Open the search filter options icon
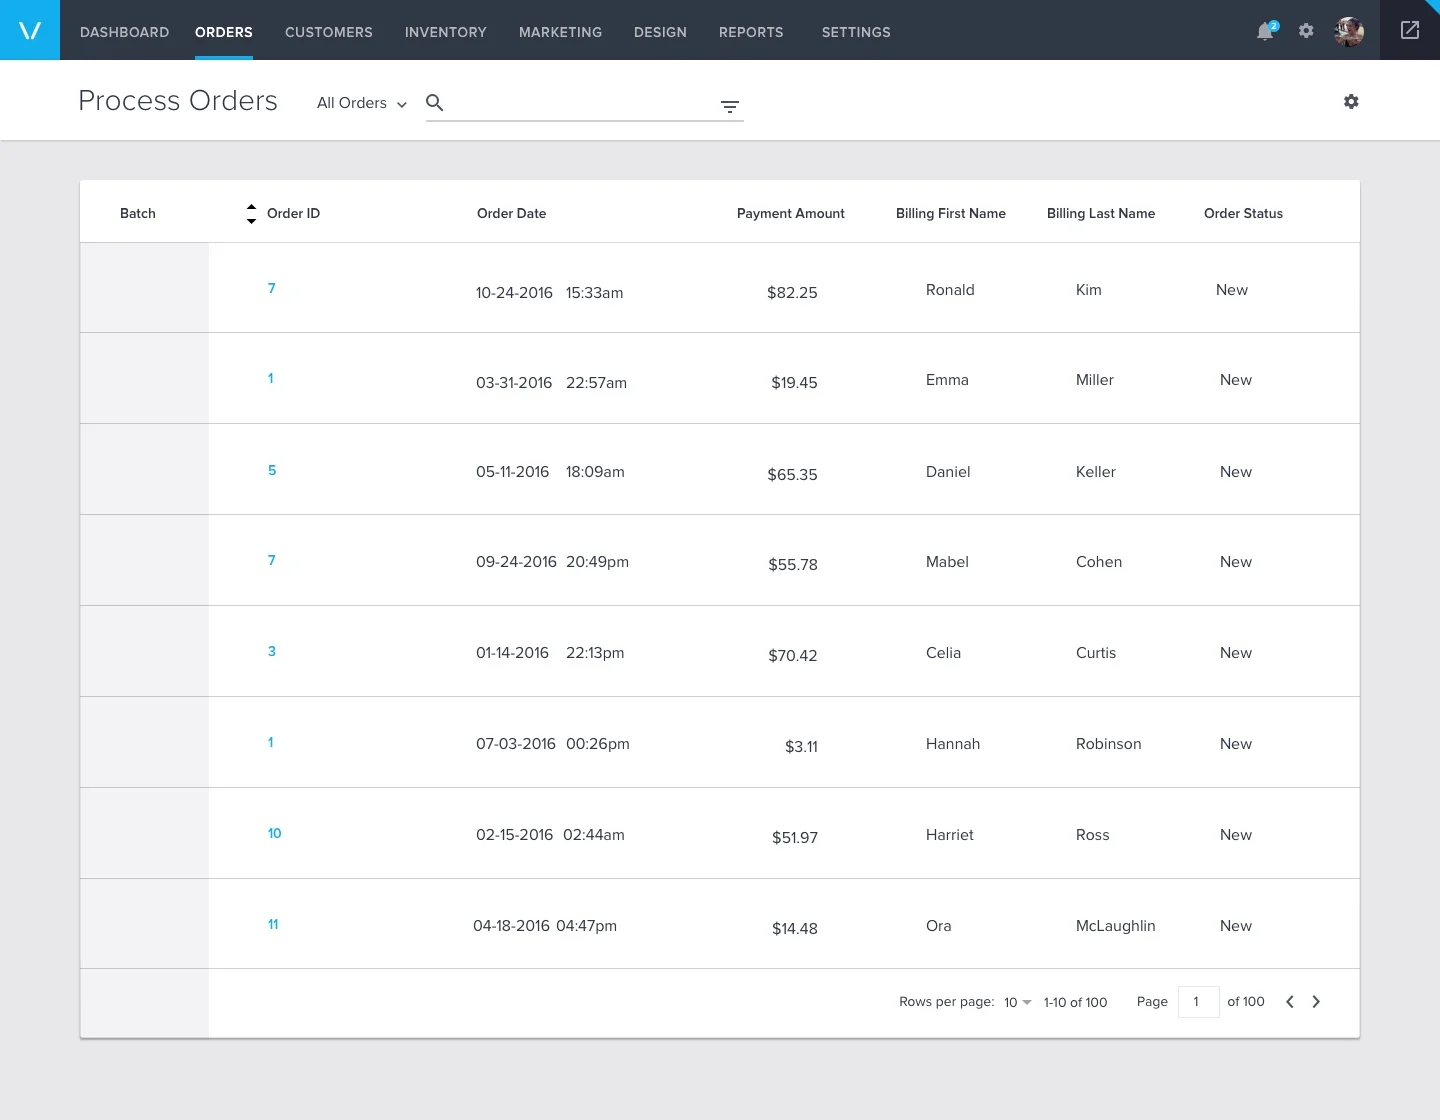 (x=730, y=106)
